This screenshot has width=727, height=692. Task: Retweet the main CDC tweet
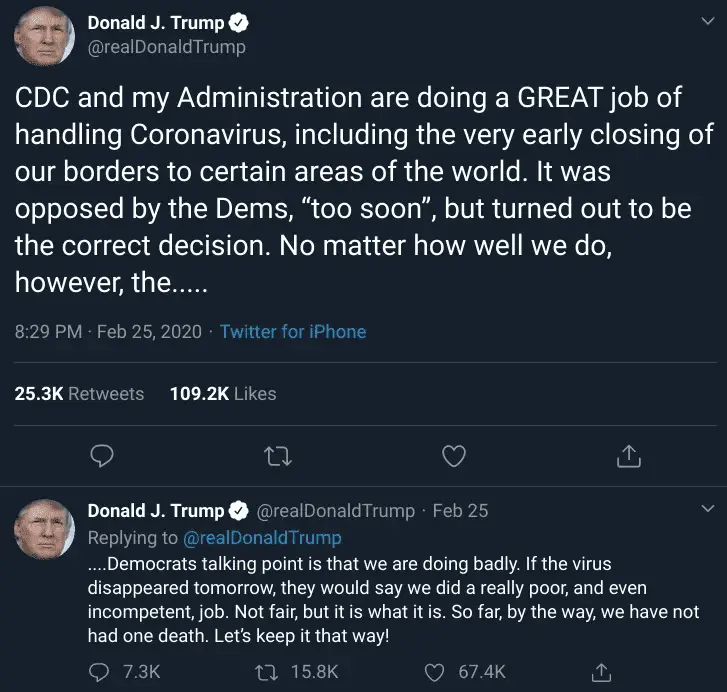click(278, 457)
